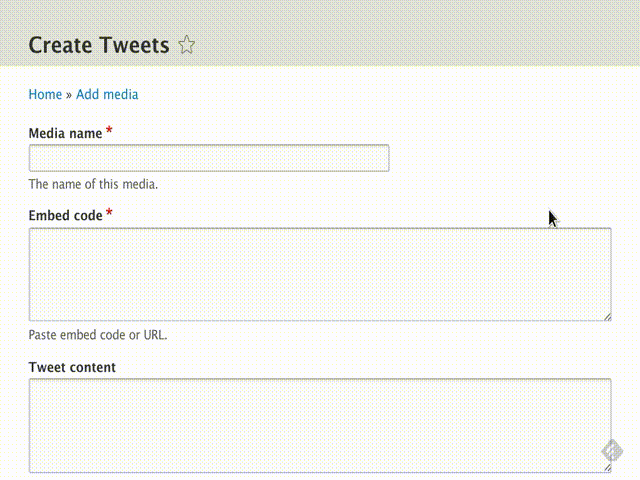The width and height of the screenshot is (640, 480).
Task: Click the 'Paste embed code or URL.' hint
Action: pos(98,334)
